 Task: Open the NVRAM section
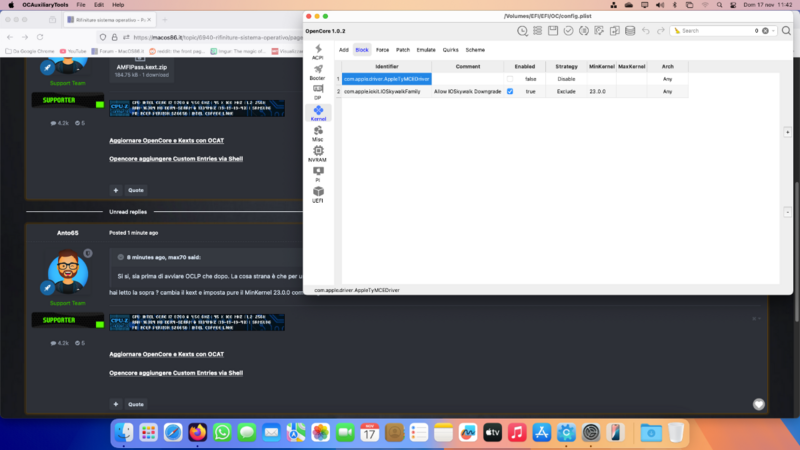pyautogui.click(x=318, y=154)
